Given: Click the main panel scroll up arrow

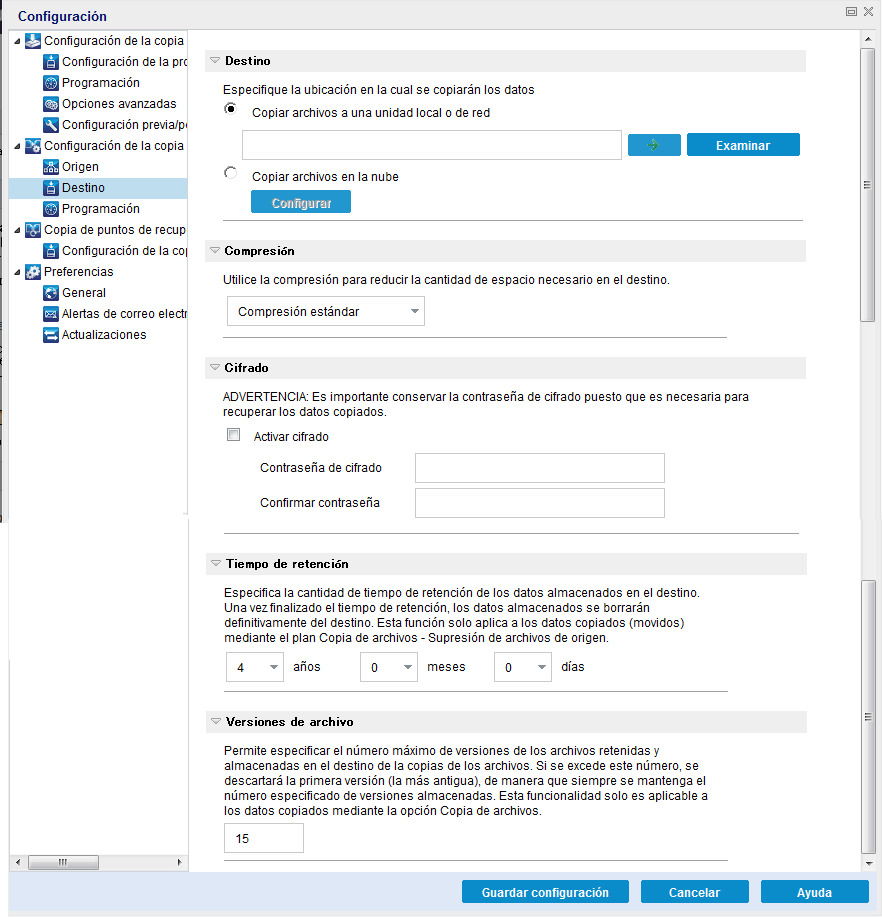Looking at the screenshot, I should (x=868, y=39).
